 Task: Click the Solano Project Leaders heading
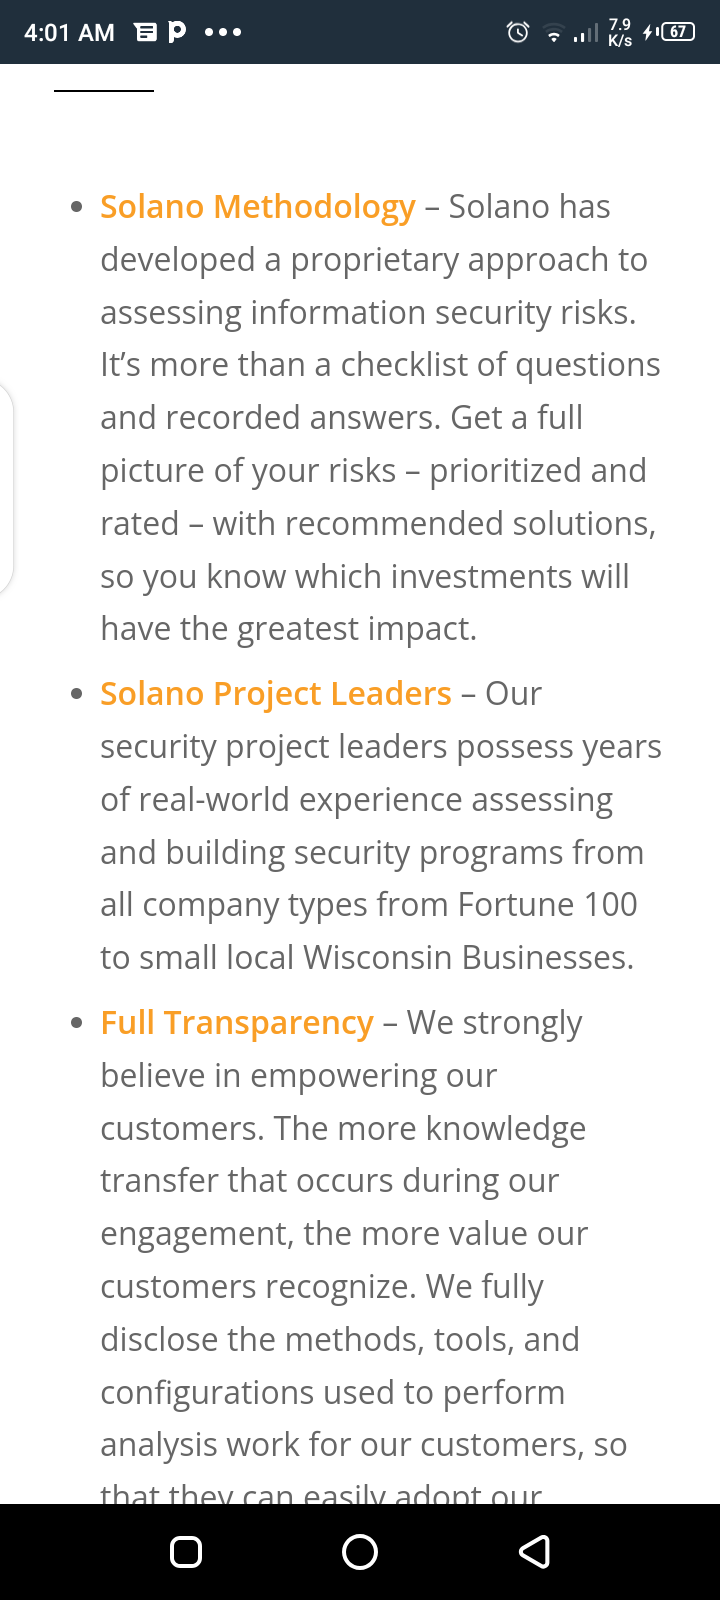pos(276,694)
